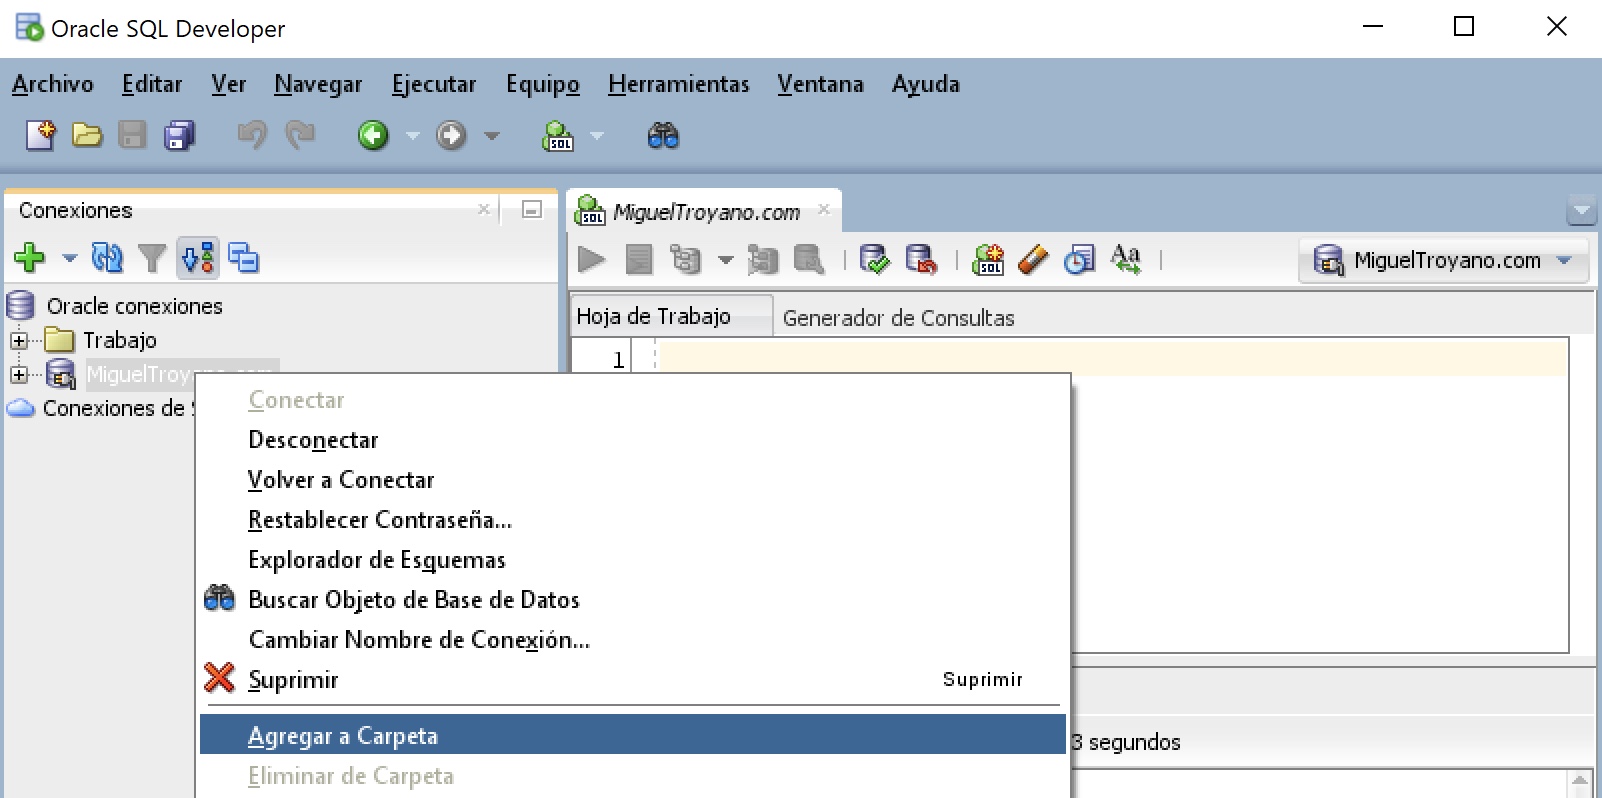Click the Undo arrow icon
The height and width of the screenshot is (798, 1602).
252,135
